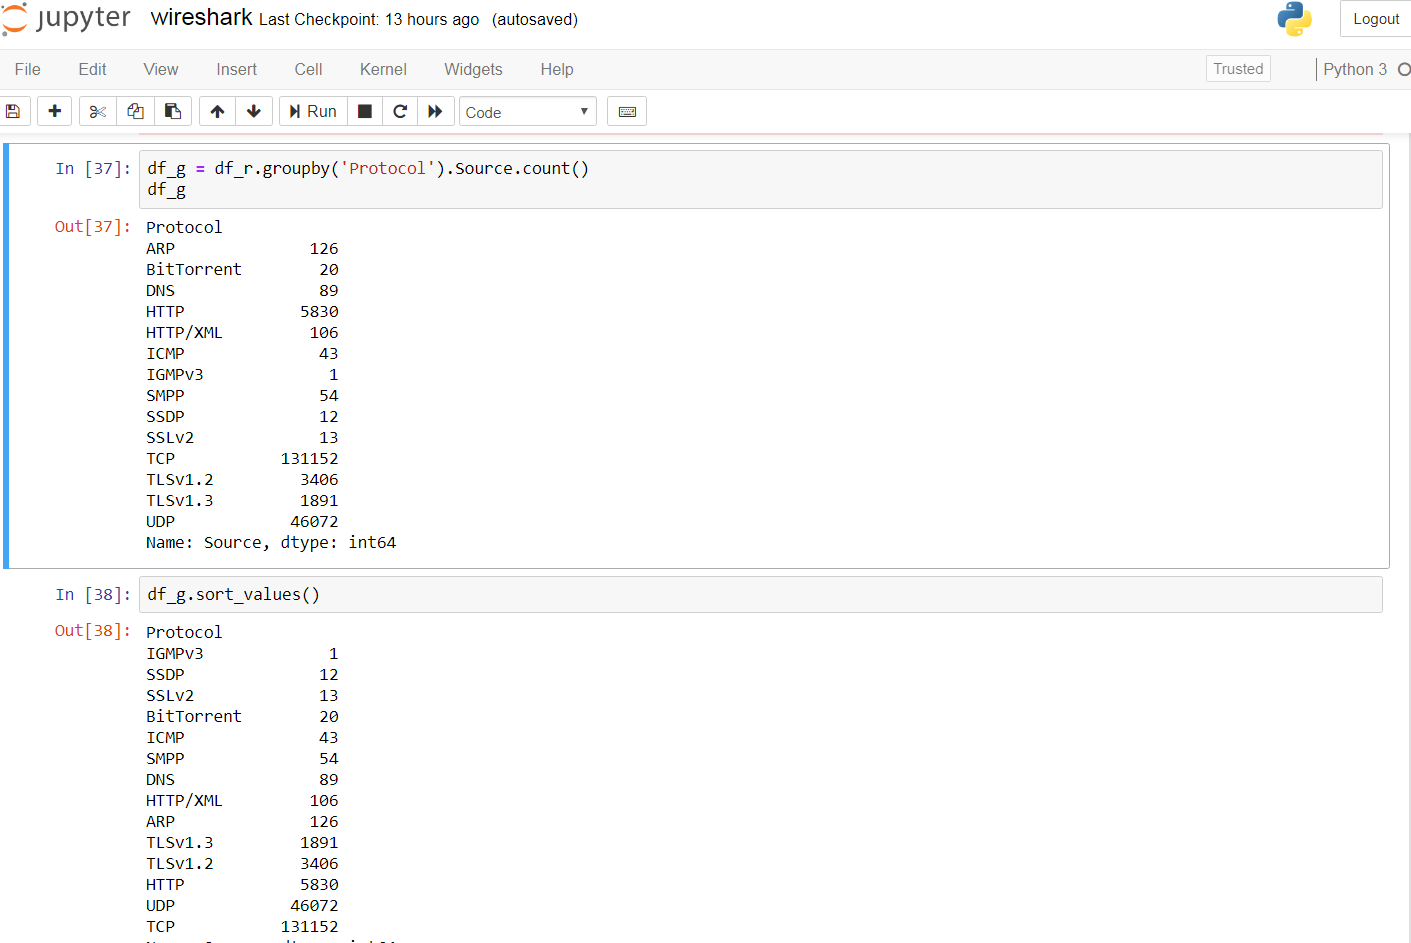Paste cells below using the paste icon
1411x943 pixels.
pyautogui.click(x=173, y=111)
